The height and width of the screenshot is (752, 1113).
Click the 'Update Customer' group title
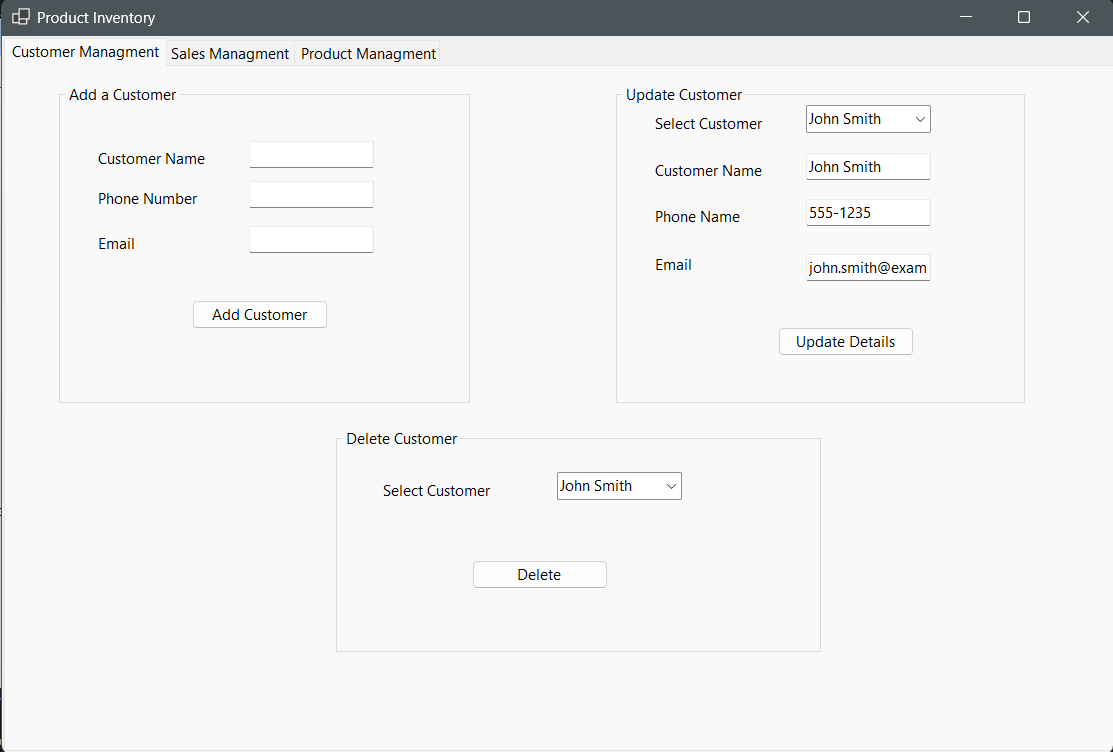click(x=684, y=95)
